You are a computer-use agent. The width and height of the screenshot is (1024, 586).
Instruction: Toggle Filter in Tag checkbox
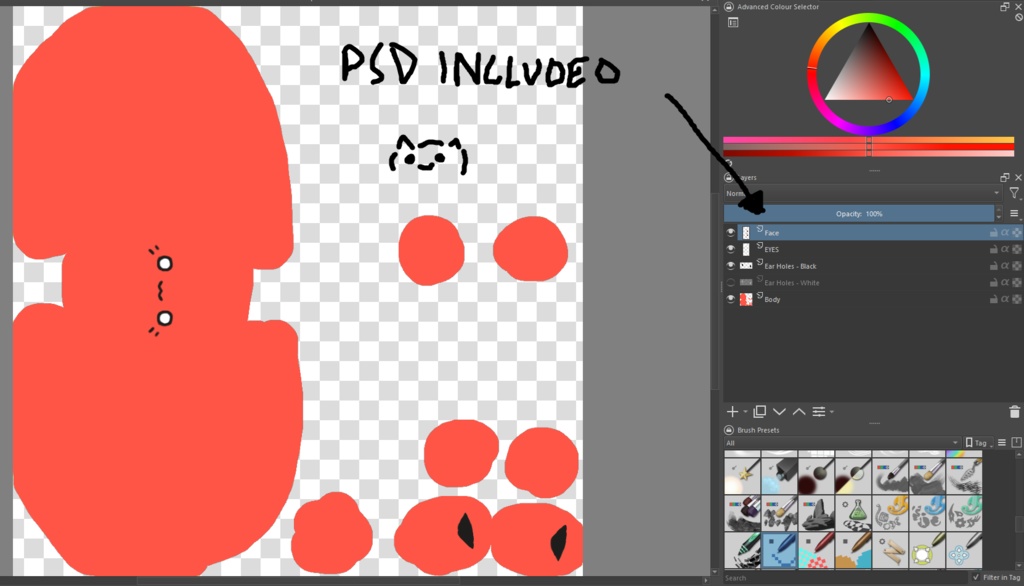coord(976,578)
